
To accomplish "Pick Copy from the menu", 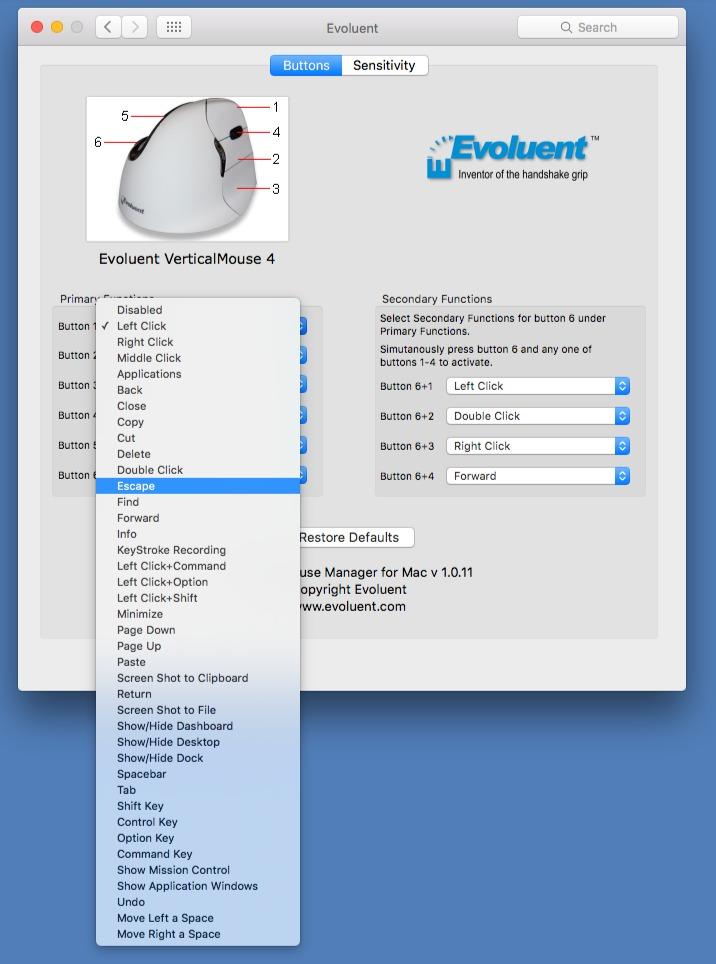I will [x=198, y=422].
